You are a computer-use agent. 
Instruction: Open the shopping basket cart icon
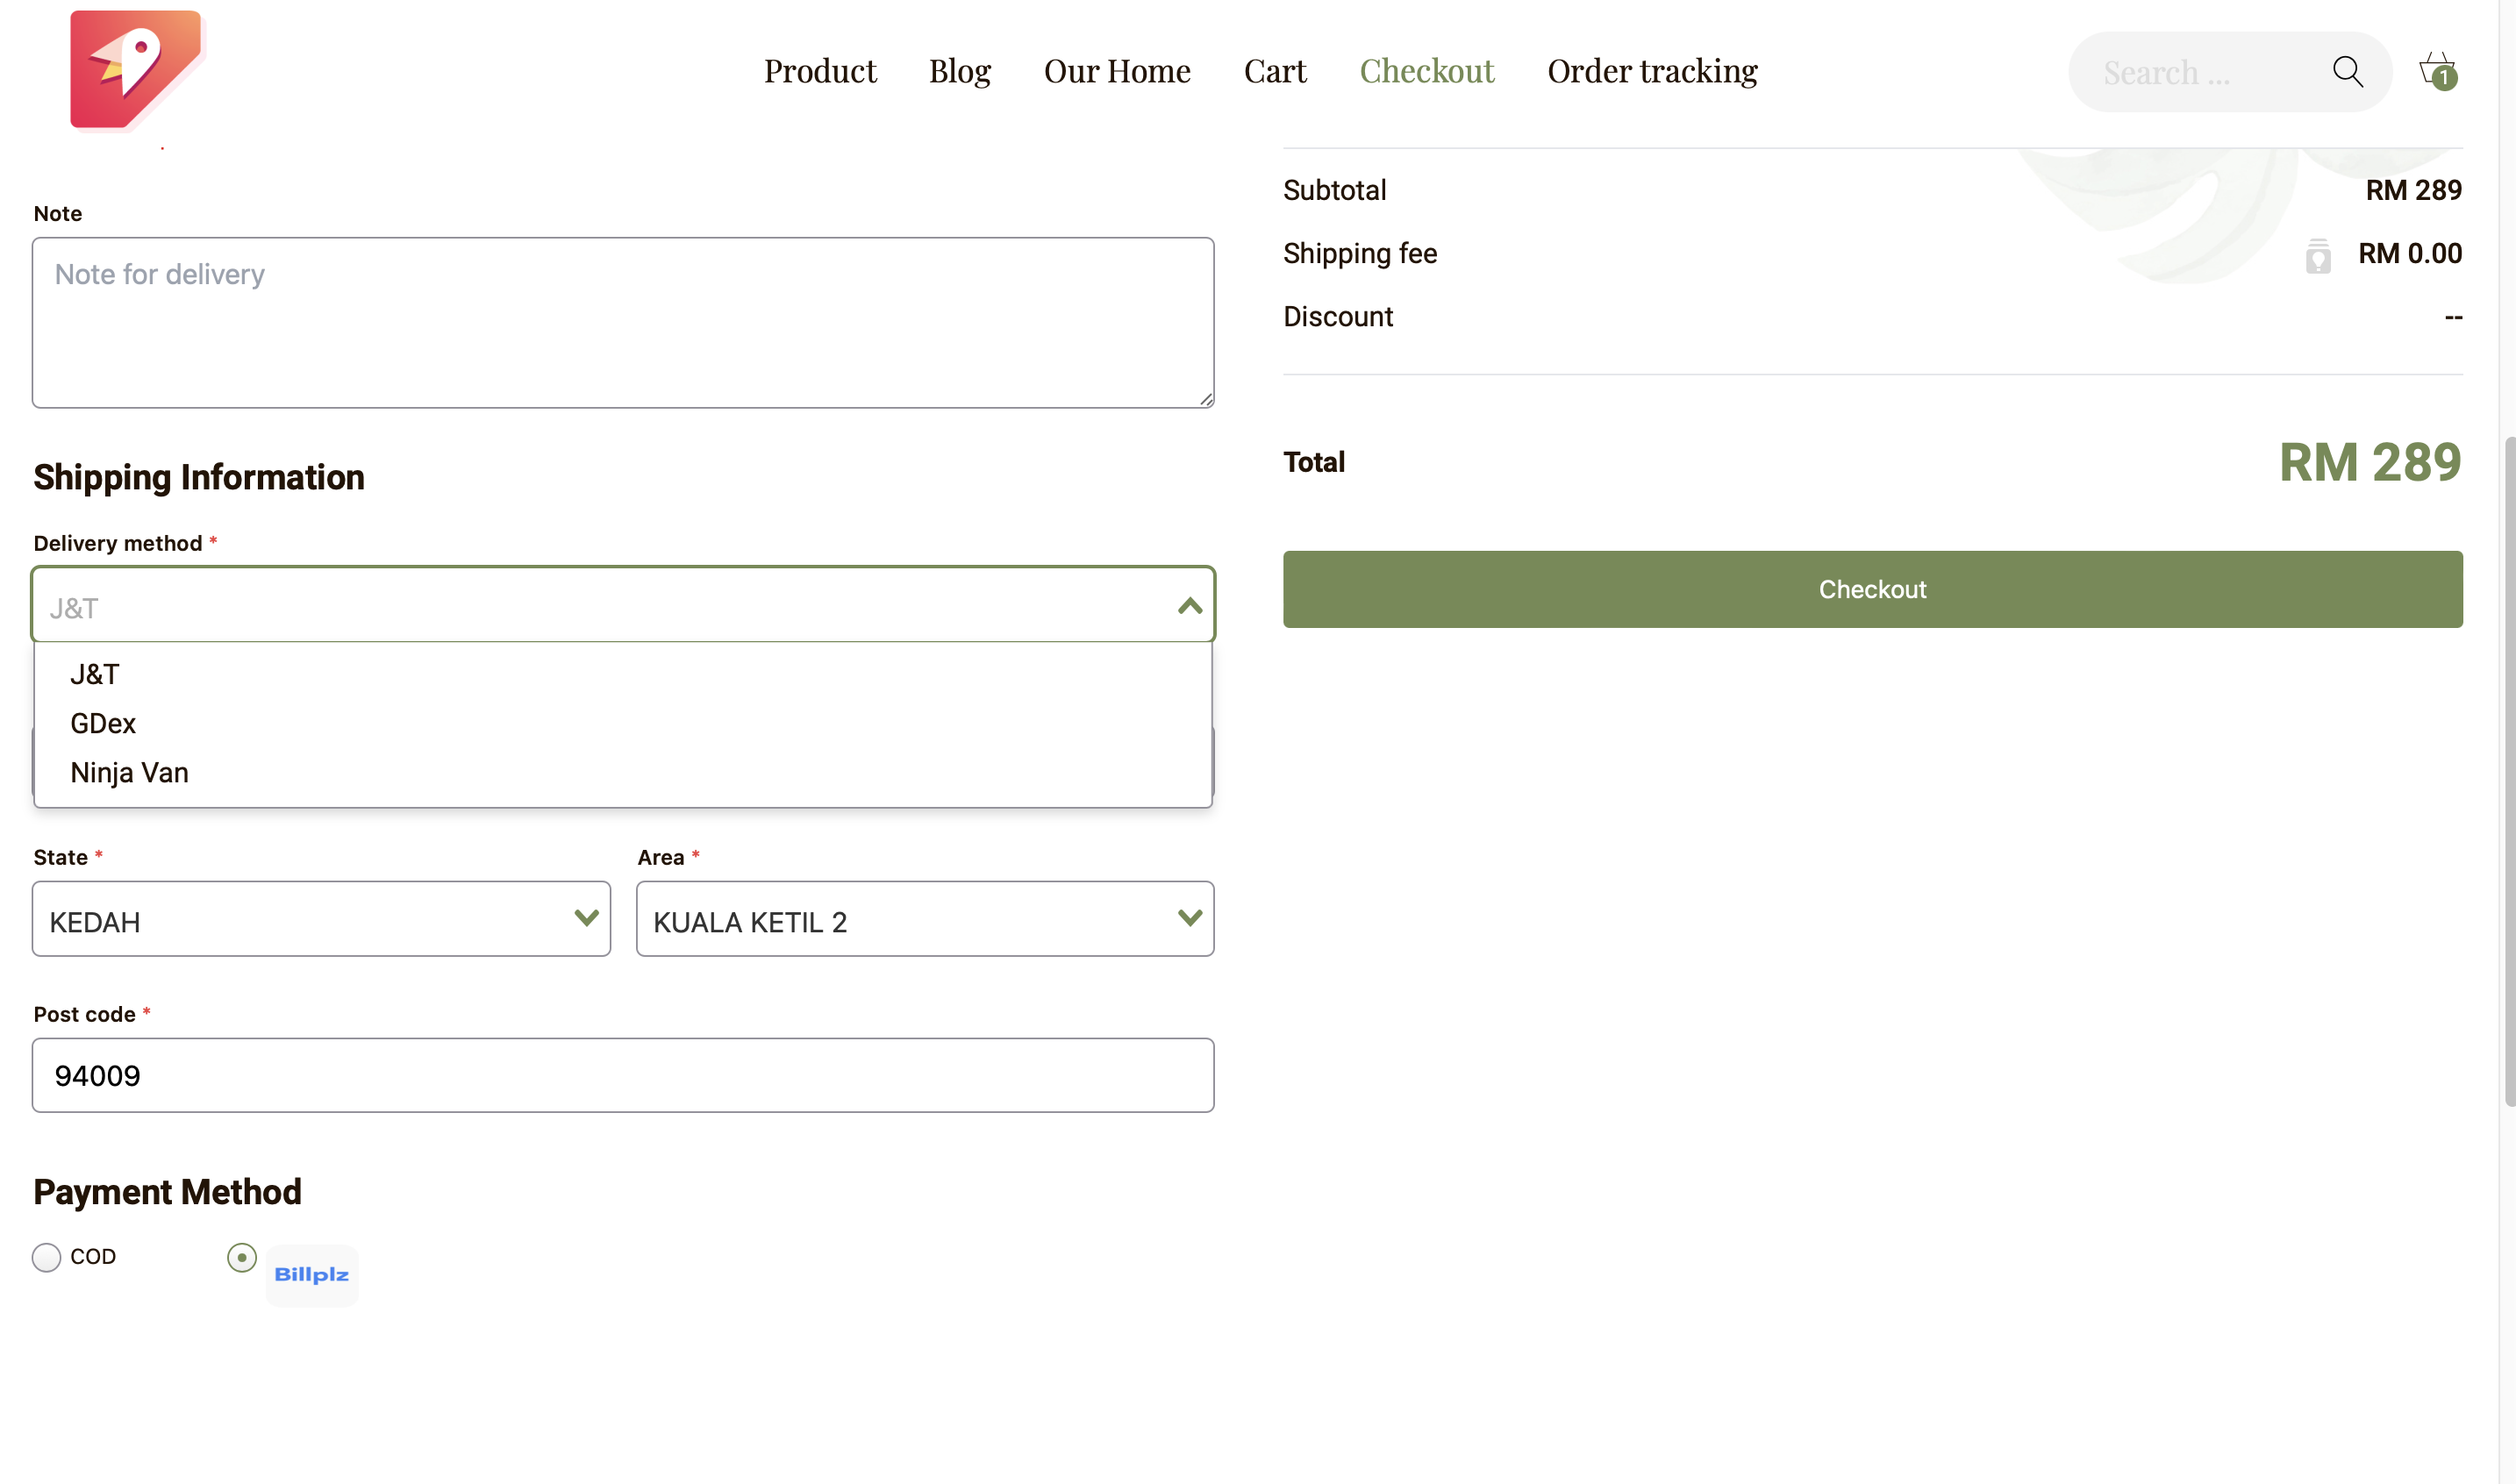tap(2437, 71)
